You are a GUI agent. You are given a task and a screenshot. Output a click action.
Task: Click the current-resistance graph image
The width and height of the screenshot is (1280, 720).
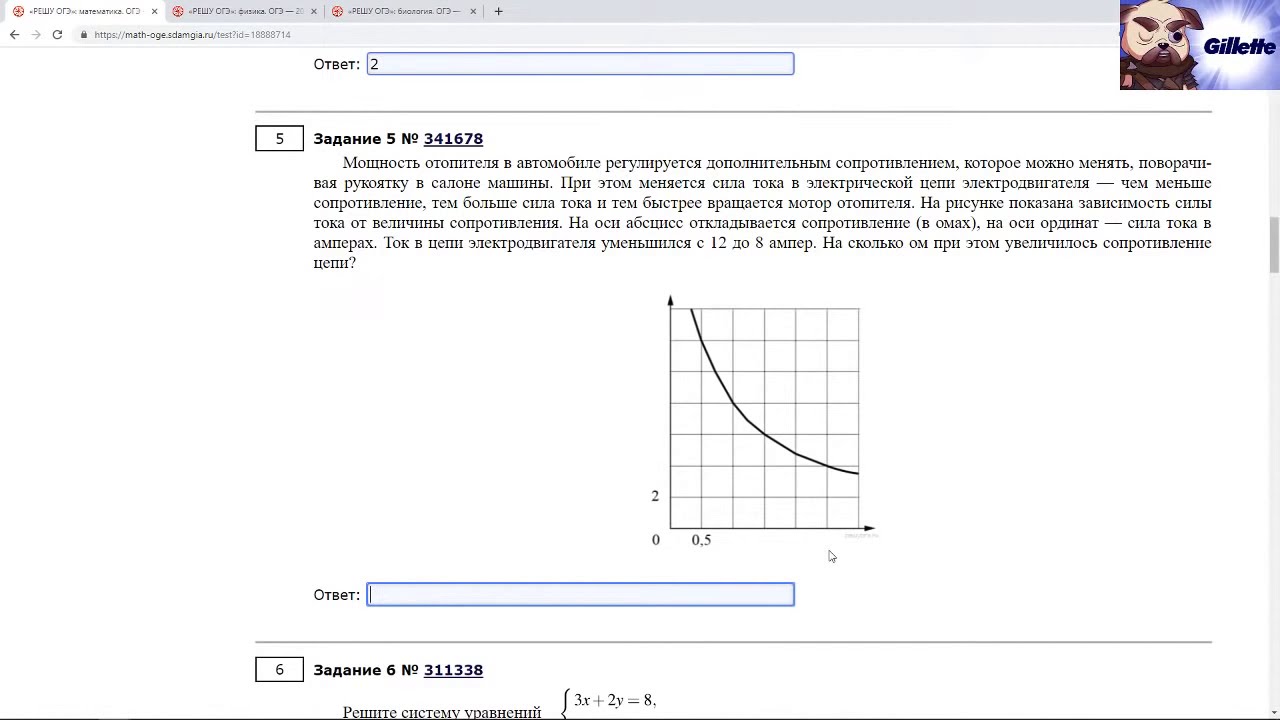click(763, 420)
